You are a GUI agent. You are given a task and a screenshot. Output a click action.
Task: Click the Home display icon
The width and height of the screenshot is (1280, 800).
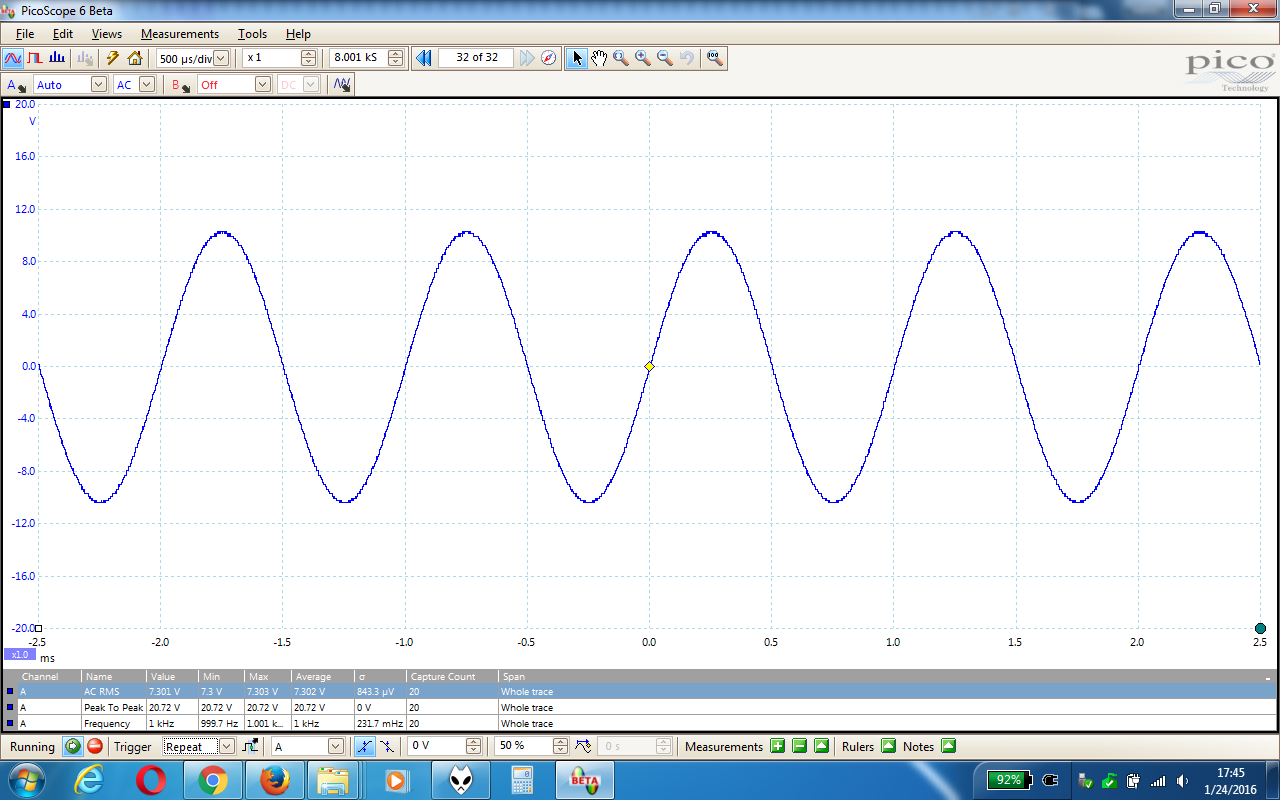[x=135, y=58]
